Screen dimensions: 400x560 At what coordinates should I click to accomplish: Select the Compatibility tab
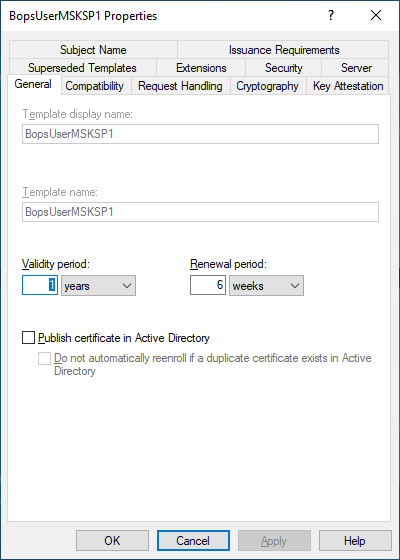(x=95, y=86)
